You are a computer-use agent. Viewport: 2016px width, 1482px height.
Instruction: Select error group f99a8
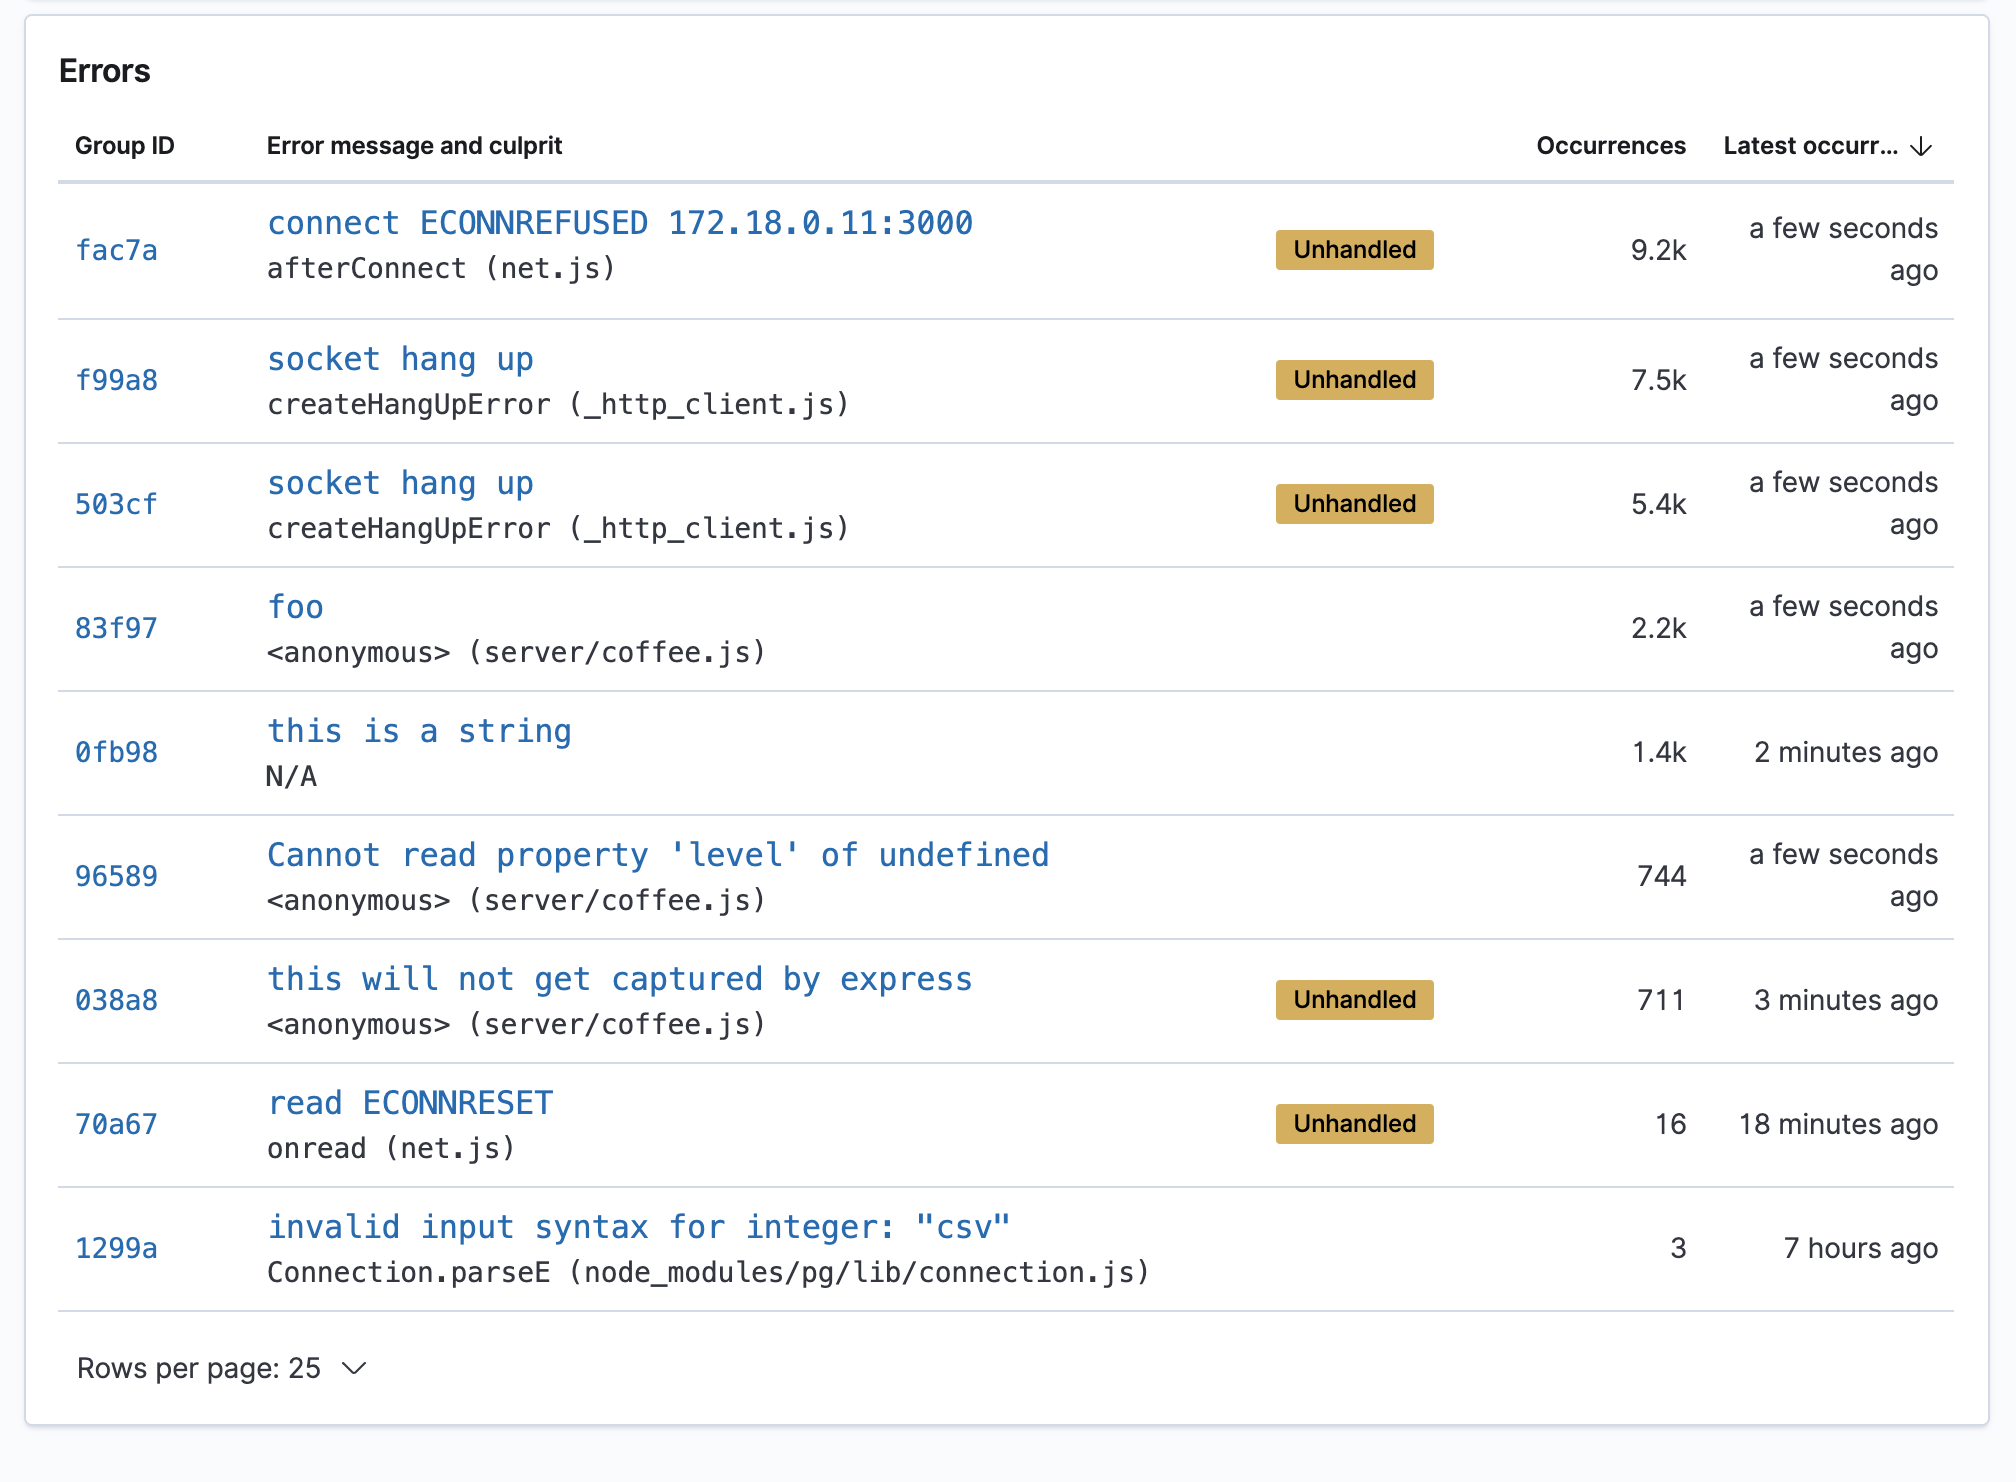(x=116, y=380)
